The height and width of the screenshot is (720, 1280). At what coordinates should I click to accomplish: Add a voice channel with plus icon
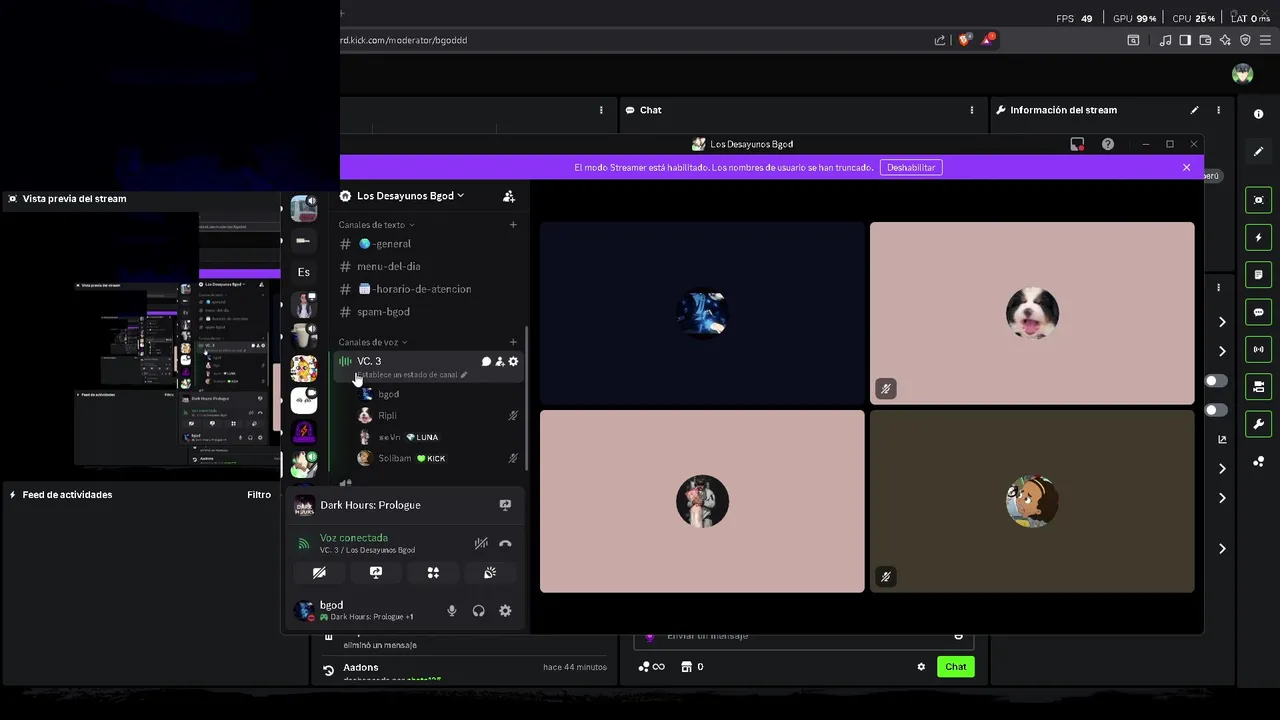(513, 342)
